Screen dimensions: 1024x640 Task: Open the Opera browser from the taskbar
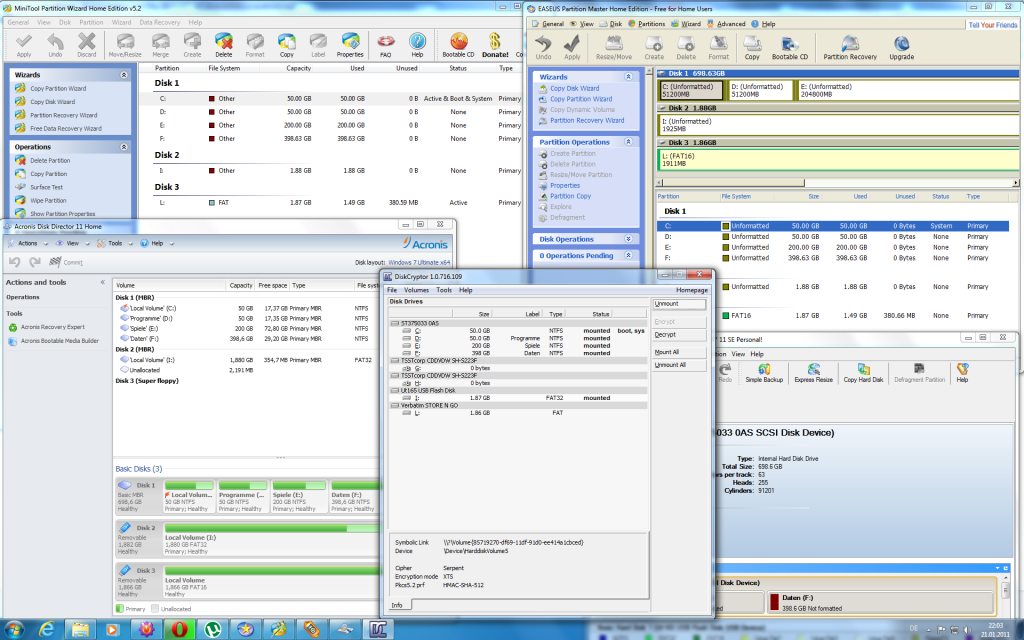179,628
